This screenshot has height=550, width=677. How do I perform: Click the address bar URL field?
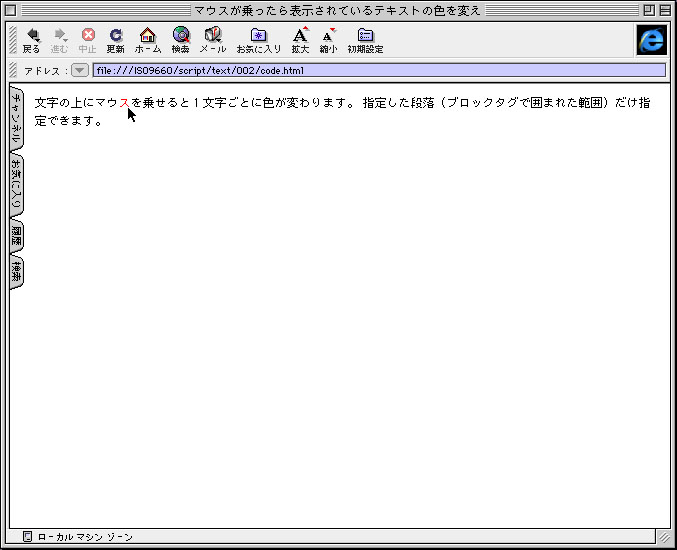point(378,71)
